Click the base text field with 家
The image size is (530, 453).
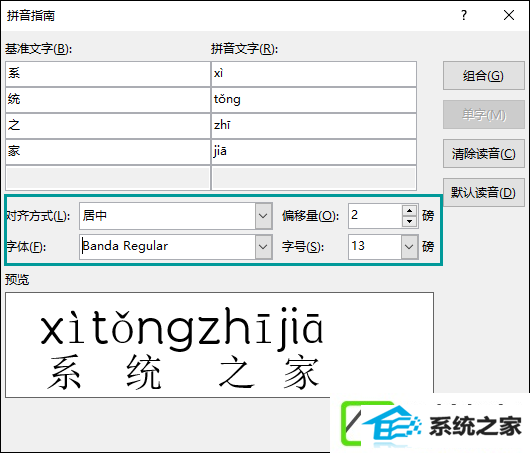(x=108, y=152)
